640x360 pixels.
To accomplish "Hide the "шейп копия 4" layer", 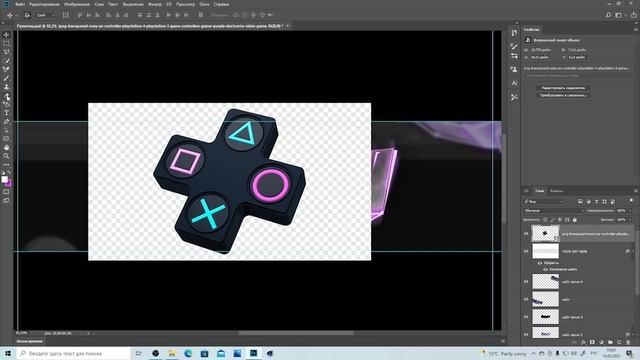I will (x=526, y=282).
